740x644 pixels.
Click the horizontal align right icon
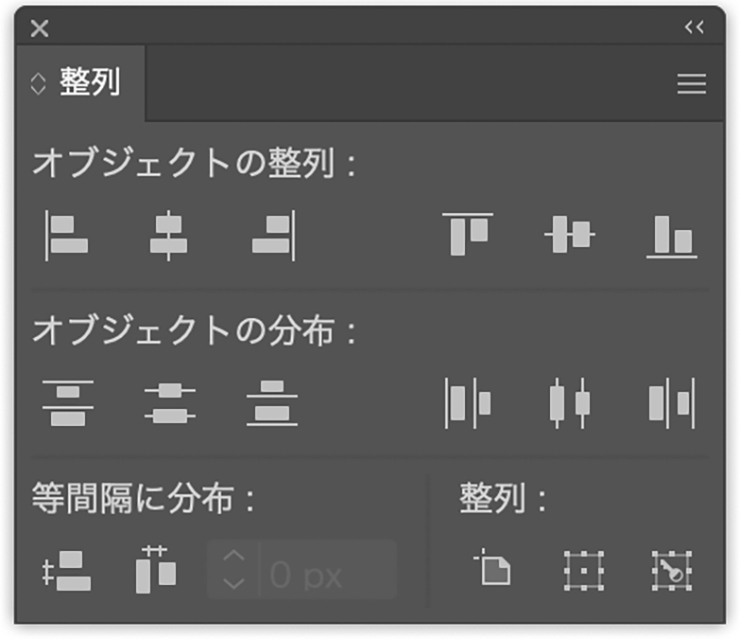(x=273, y=235)
